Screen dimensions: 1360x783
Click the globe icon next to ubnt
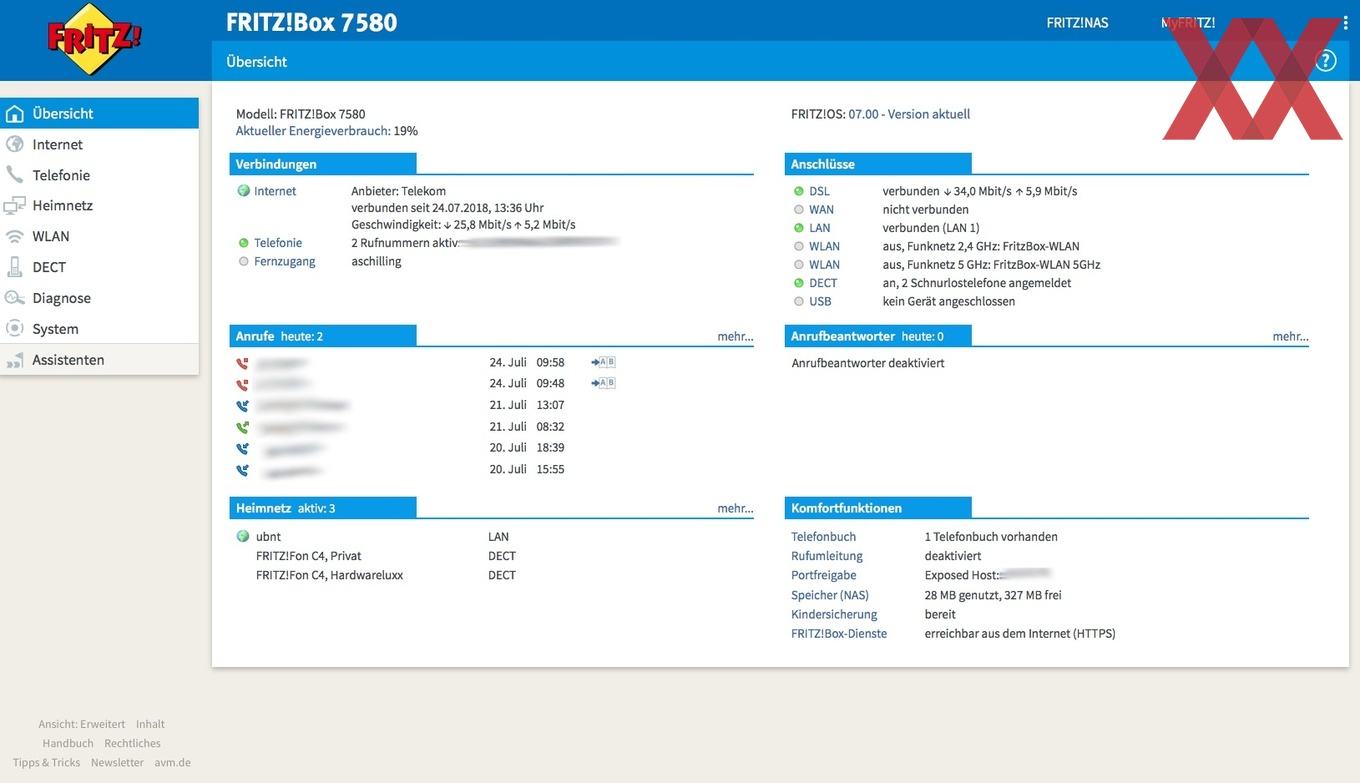point(243,536)
